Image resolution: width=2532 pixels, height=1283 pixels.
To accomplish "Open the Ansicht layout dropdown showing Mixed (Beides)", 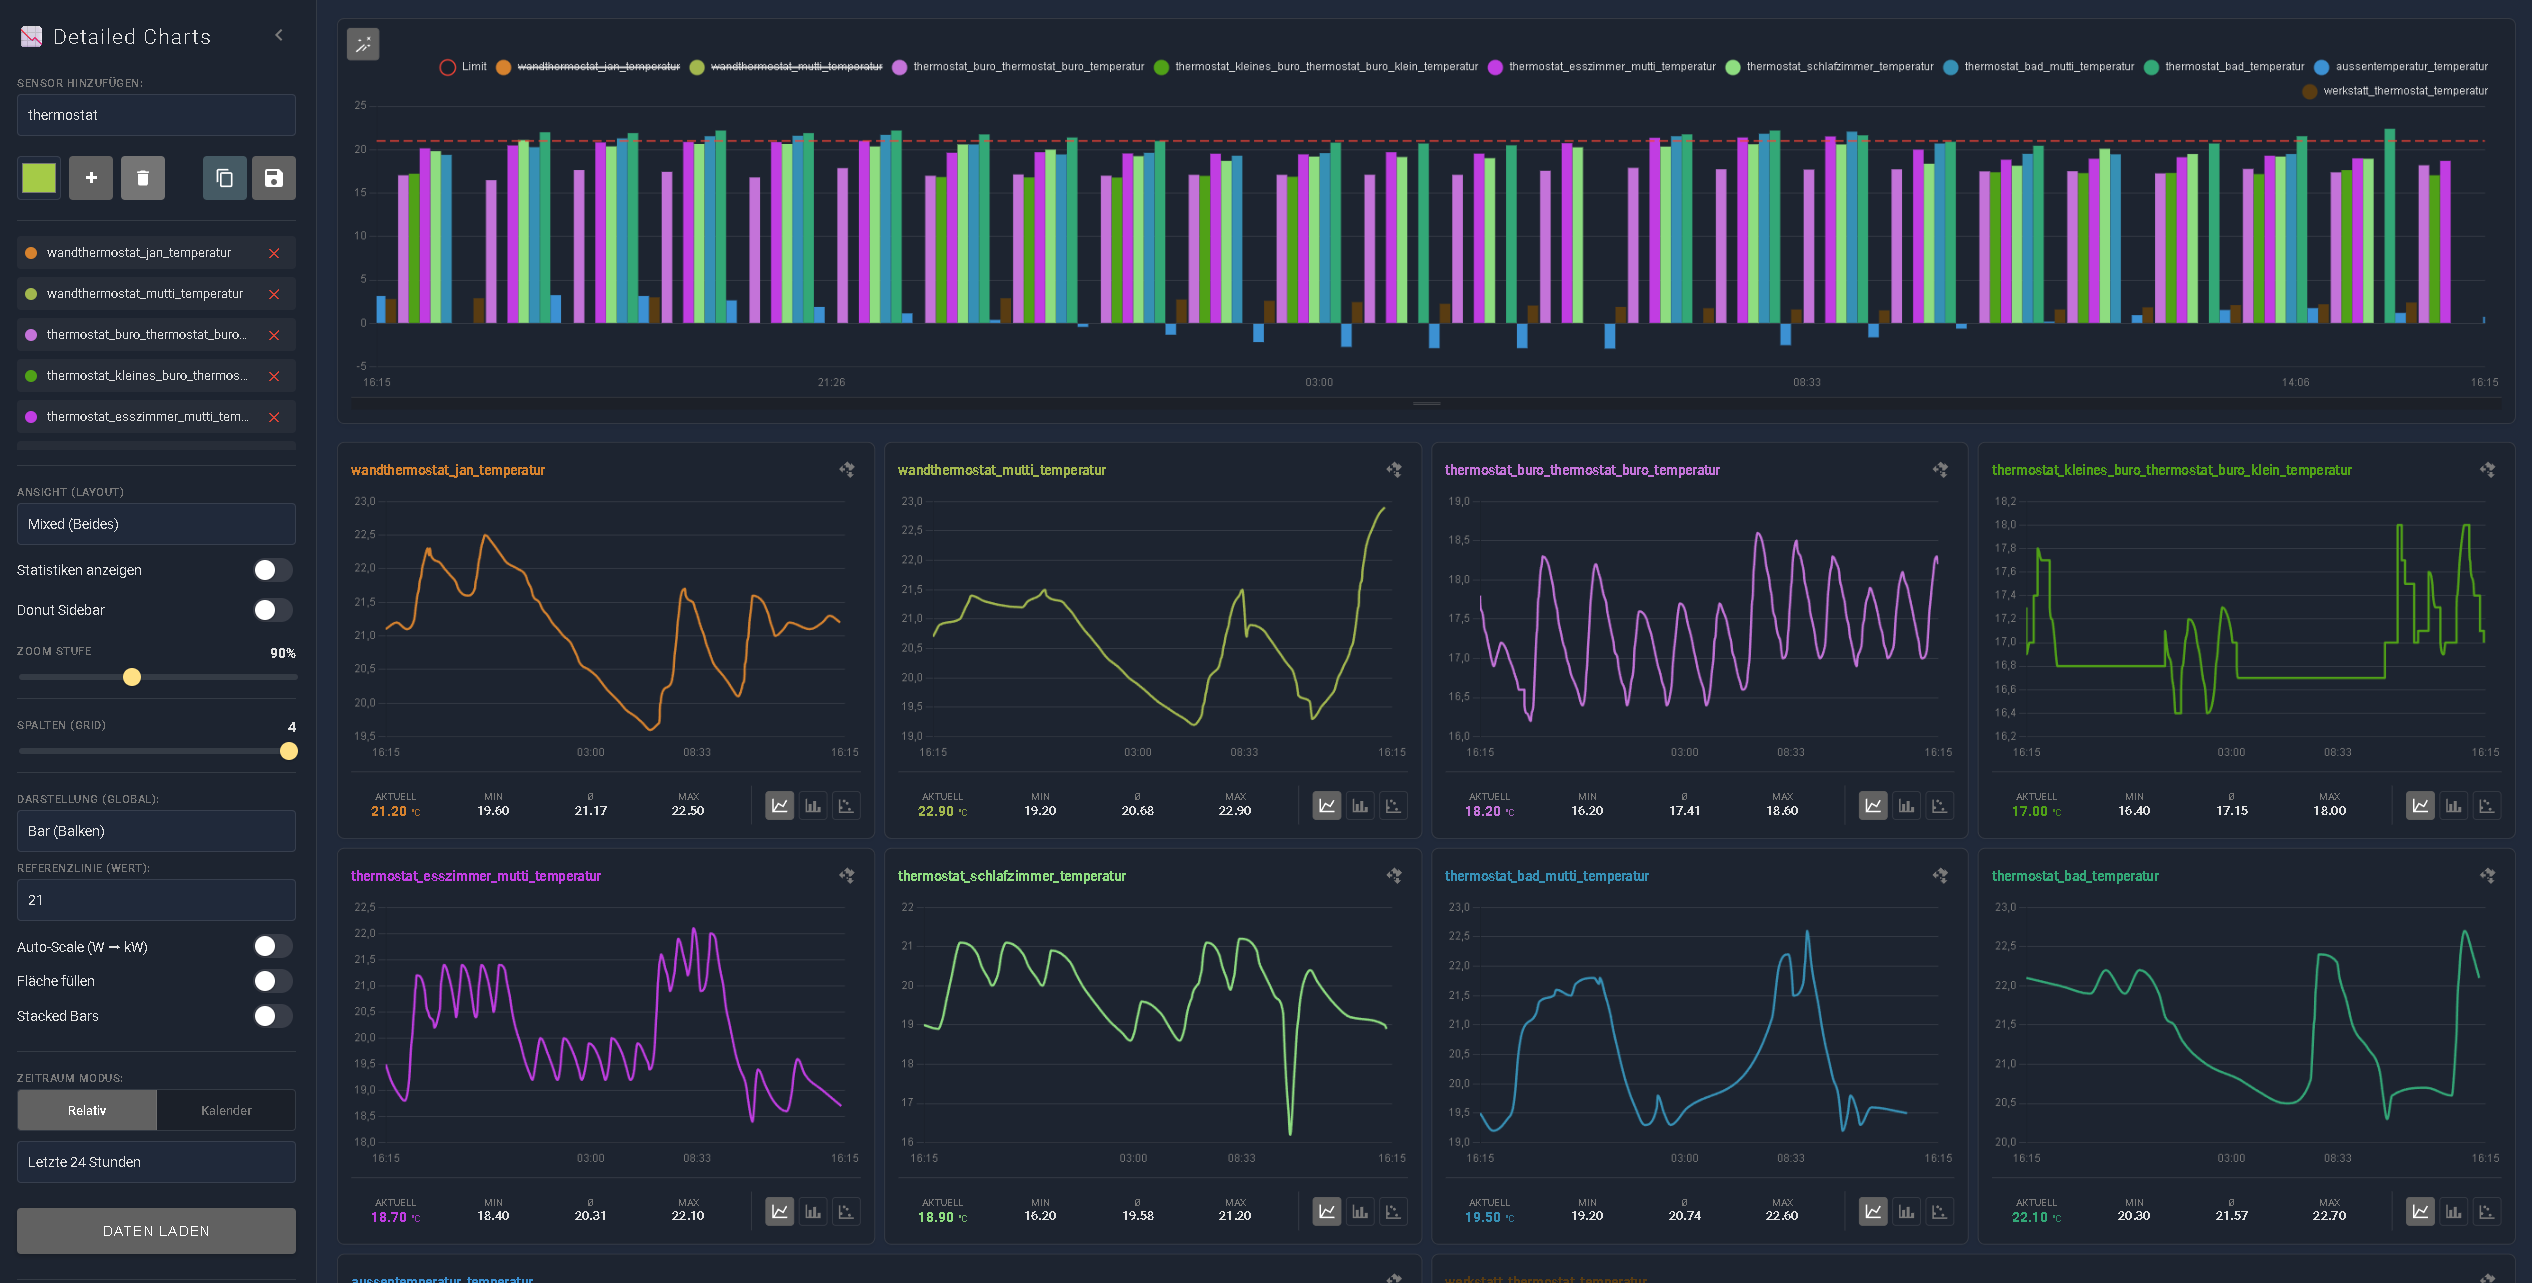I will tap(156, 523).
